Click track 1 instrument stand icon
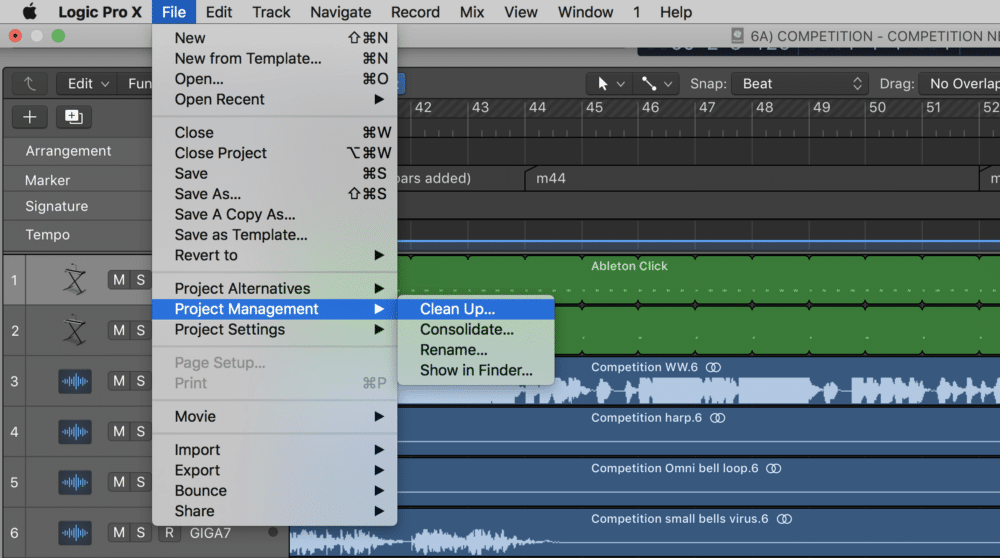Viewport: 1000px width, 558px height. tap(75, 280)
